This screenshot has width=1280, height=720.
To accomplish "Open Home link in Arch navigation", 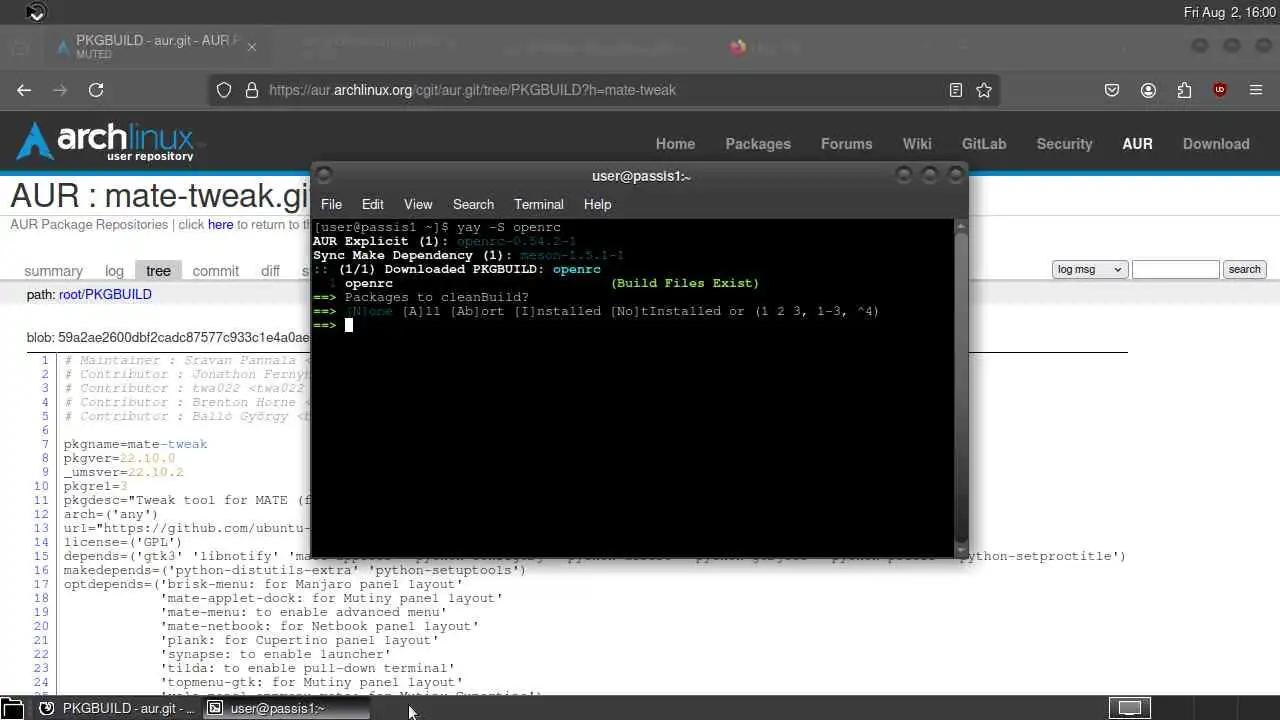I will tap(675, 144).
